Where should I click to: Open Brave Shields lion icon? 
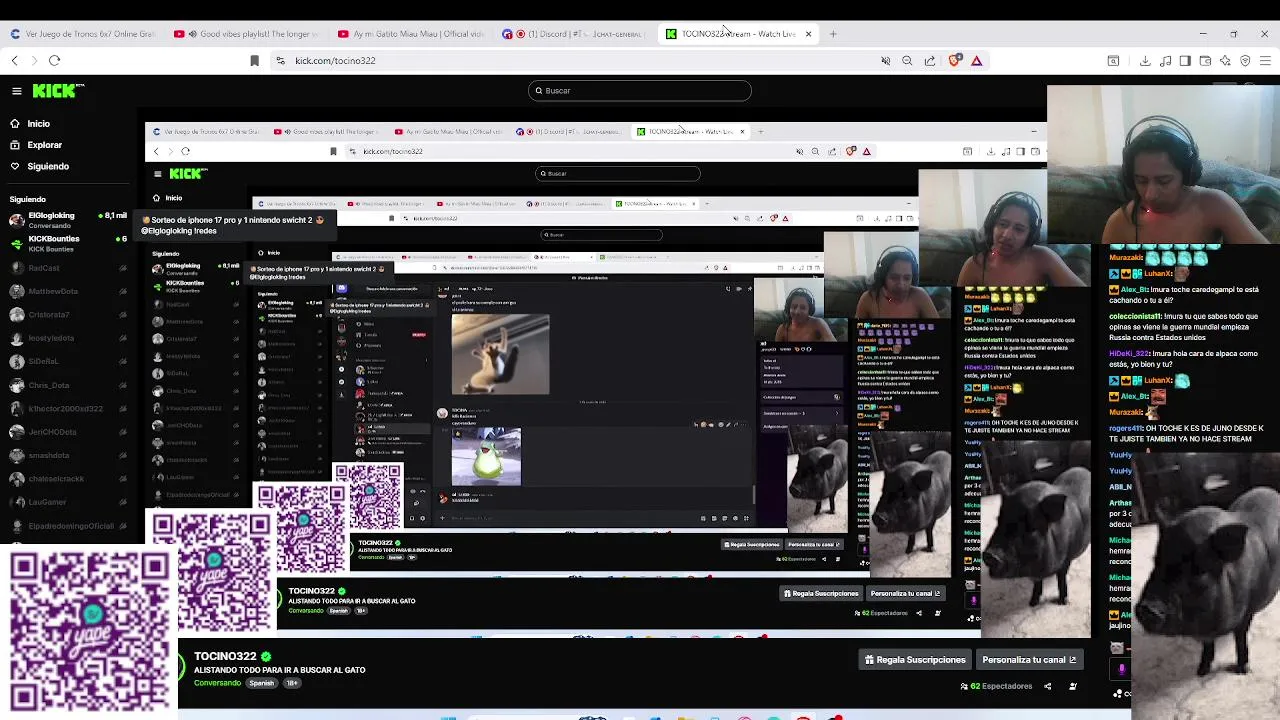pos(955,61)
